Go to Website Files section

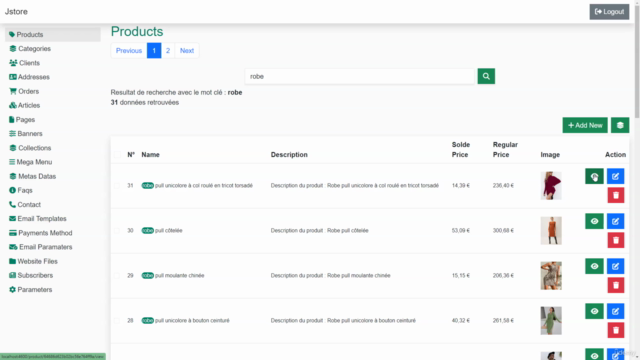pos(53,261)
